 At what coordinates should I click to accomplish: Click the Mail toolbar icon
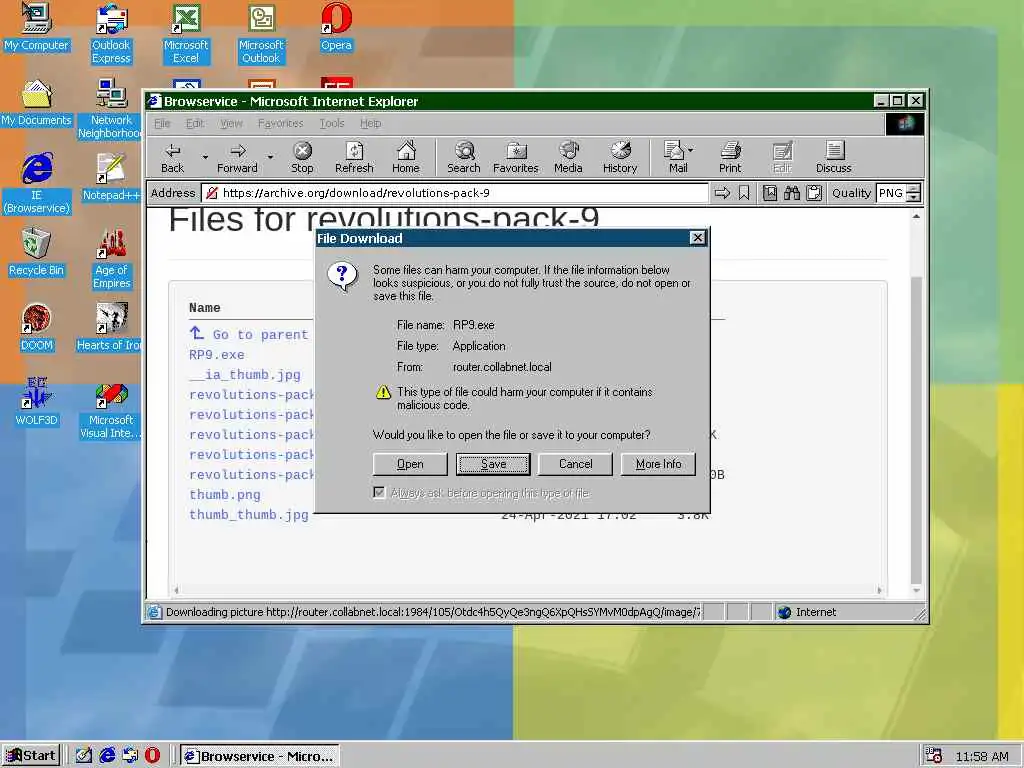(x=673, y=158)
